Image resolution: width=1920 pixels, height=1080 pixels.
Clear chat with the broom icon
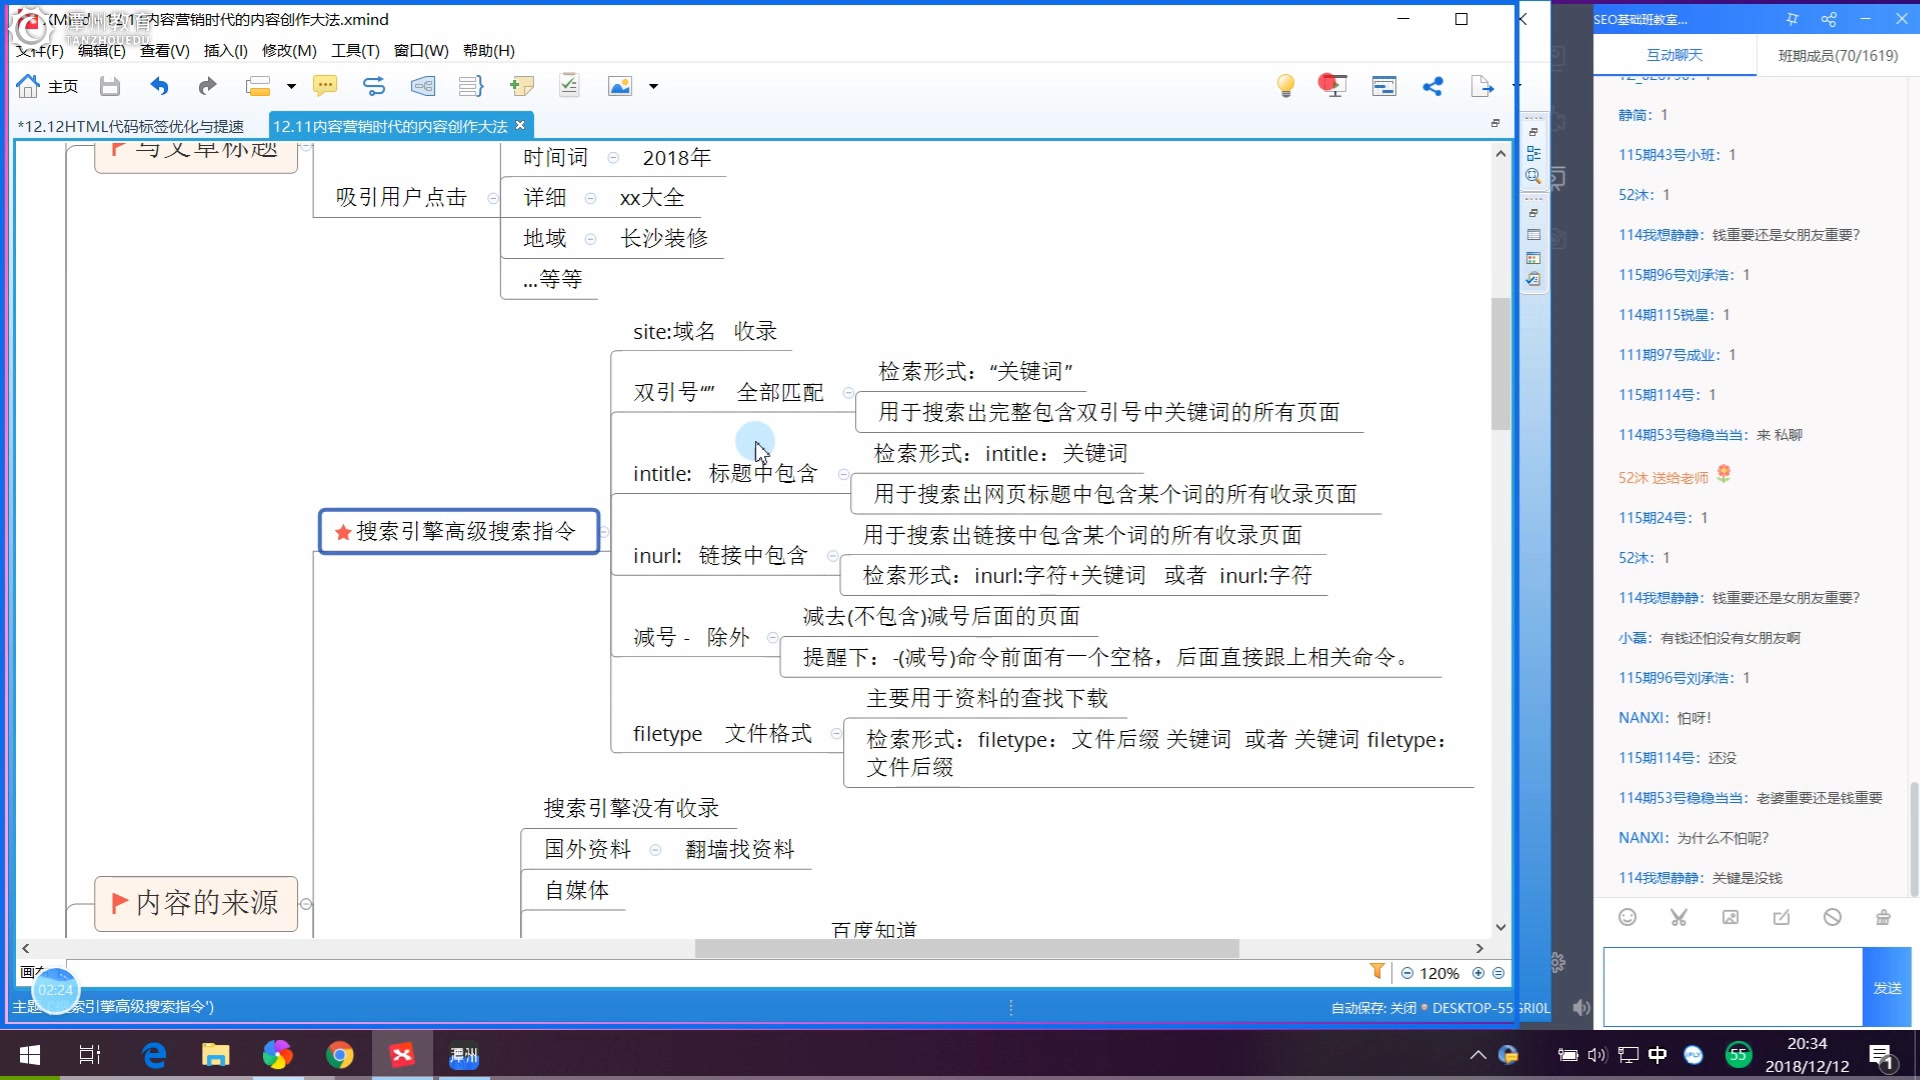click(x=1883, y=917)
